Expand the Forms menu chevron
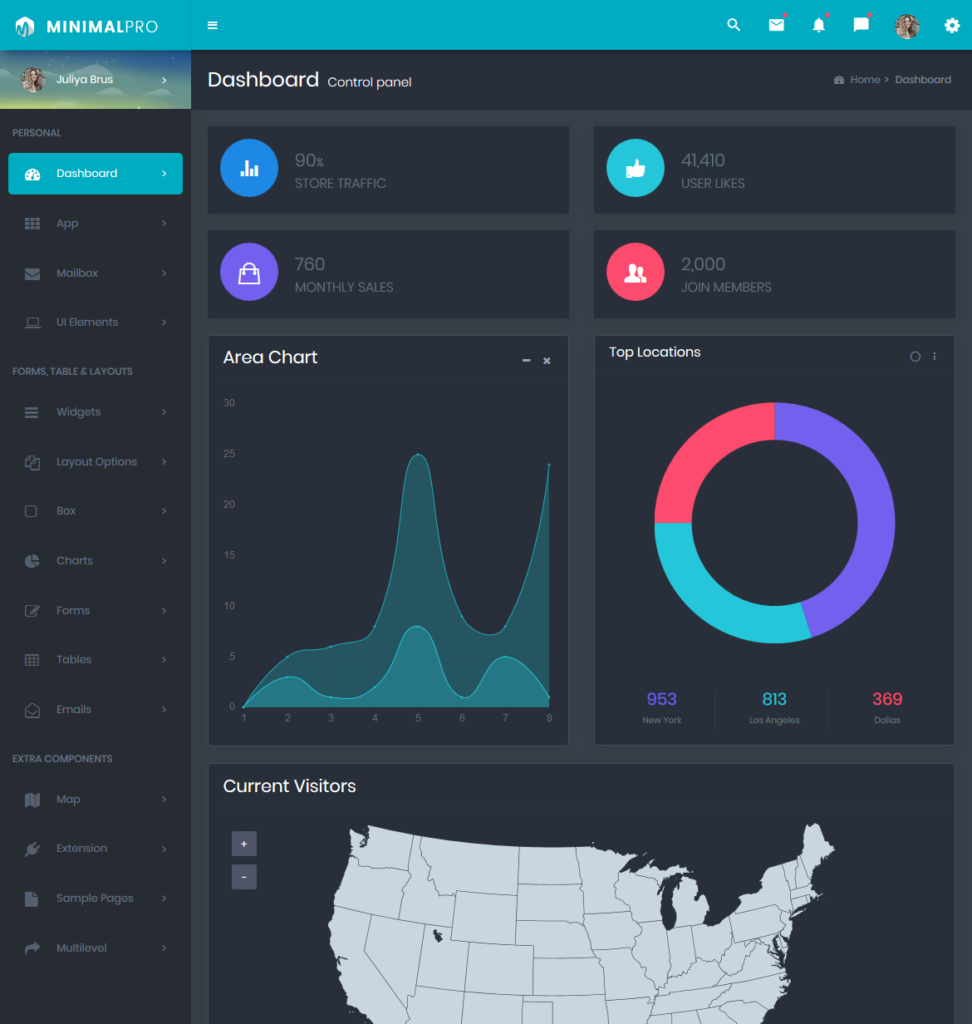 (164, 611)
